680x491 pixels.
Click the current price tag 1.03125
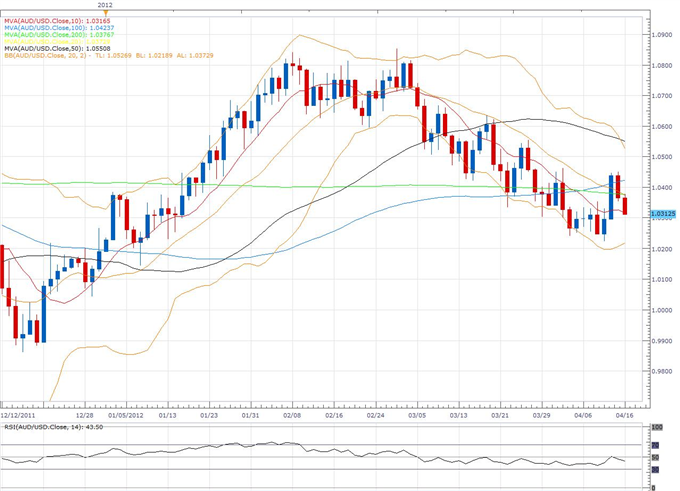[x=661, y=214]
